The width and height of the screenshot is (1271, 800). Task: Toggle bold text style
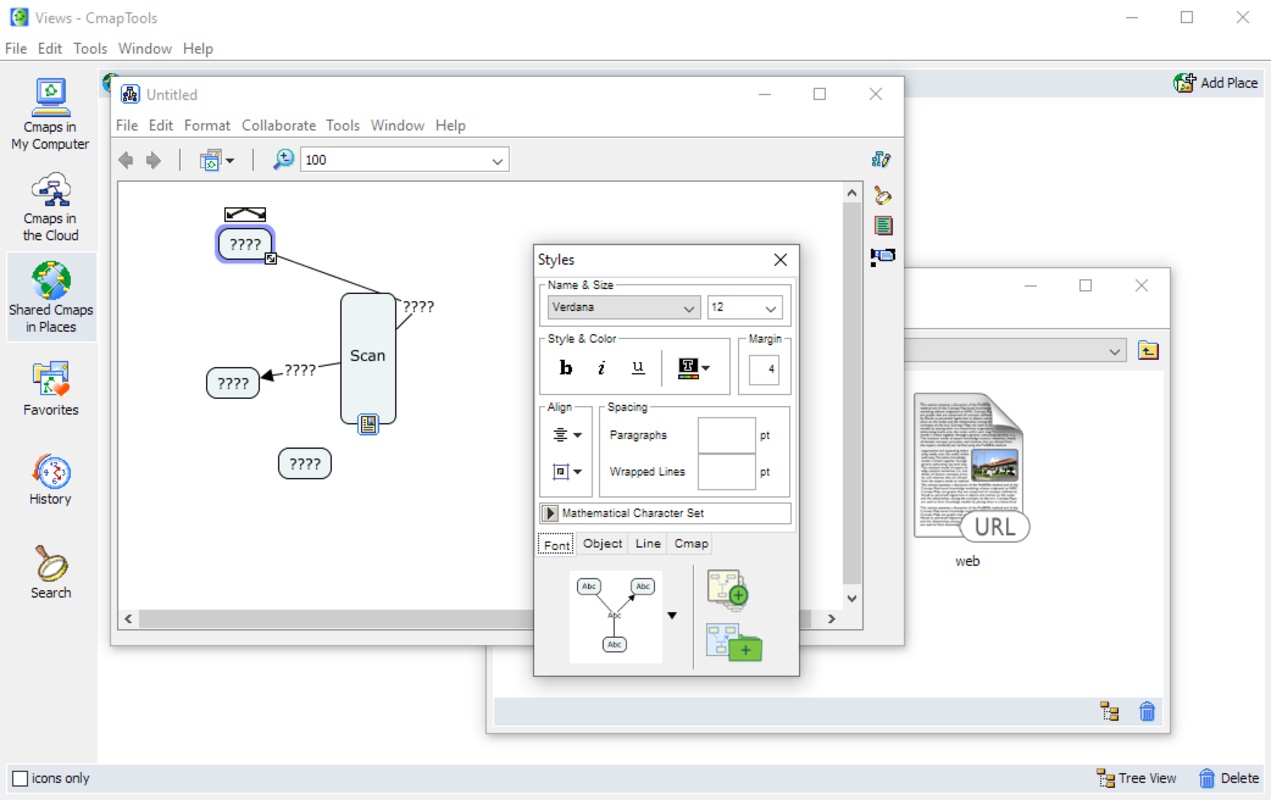(x=566, y=368)
